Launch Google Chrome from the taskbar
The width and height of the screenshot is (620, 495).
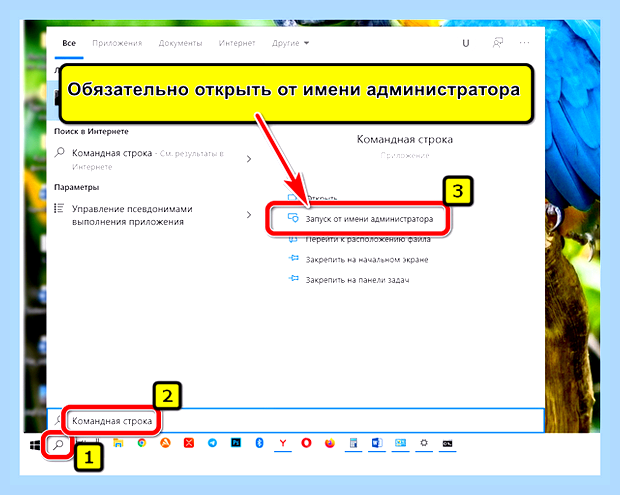coord(142,443)
